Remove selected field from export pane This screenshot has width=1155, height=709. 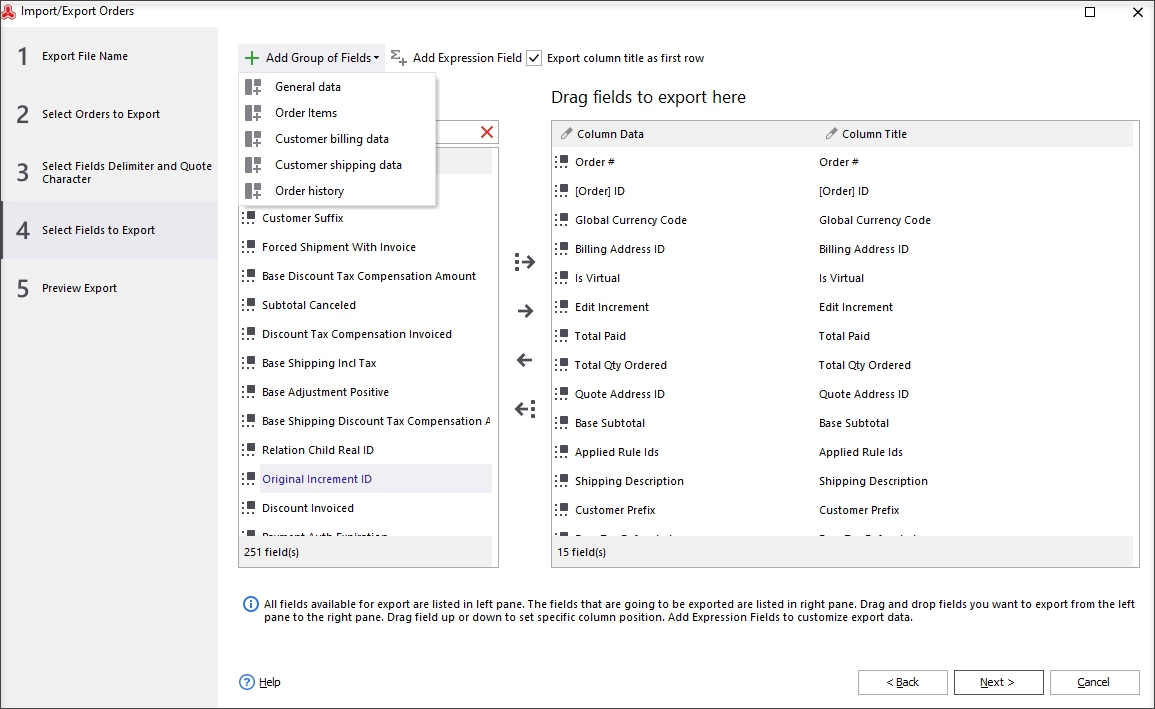point(524,360)
